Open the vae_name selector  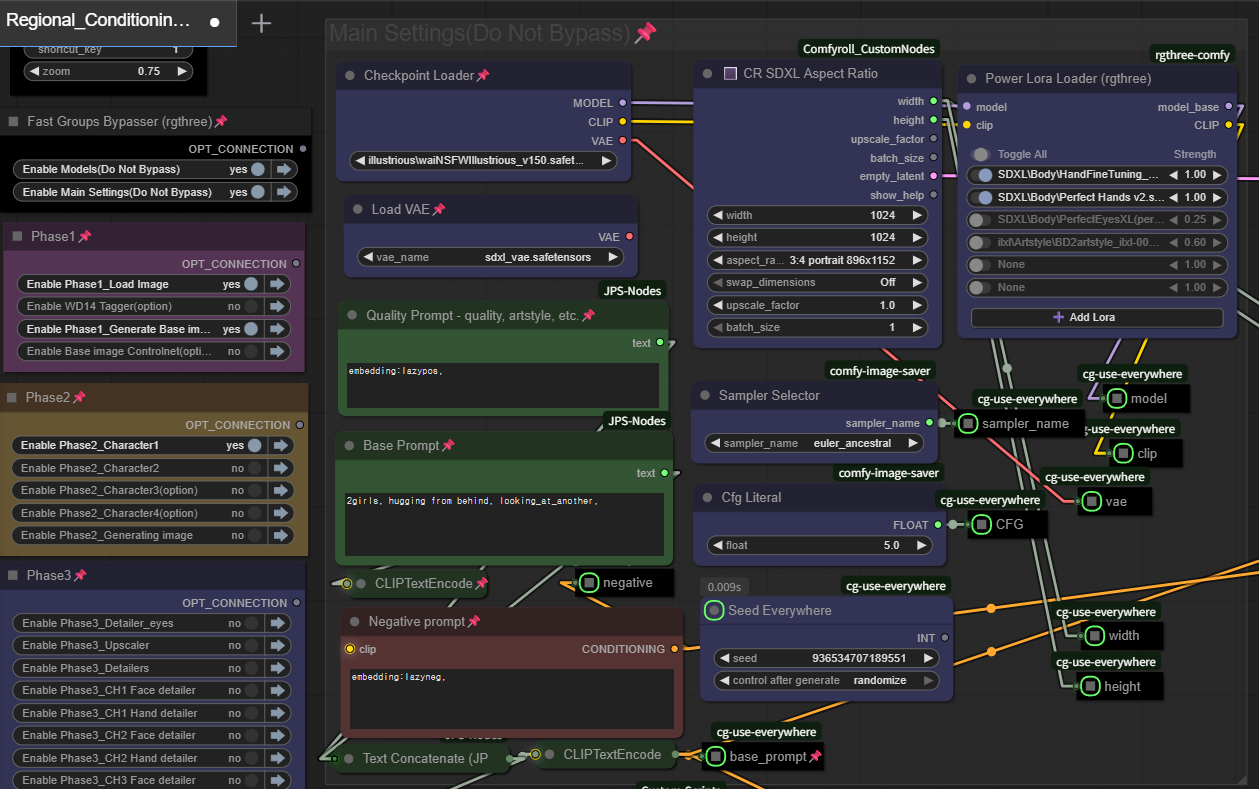pyautogui.click(x=490, y=257)
